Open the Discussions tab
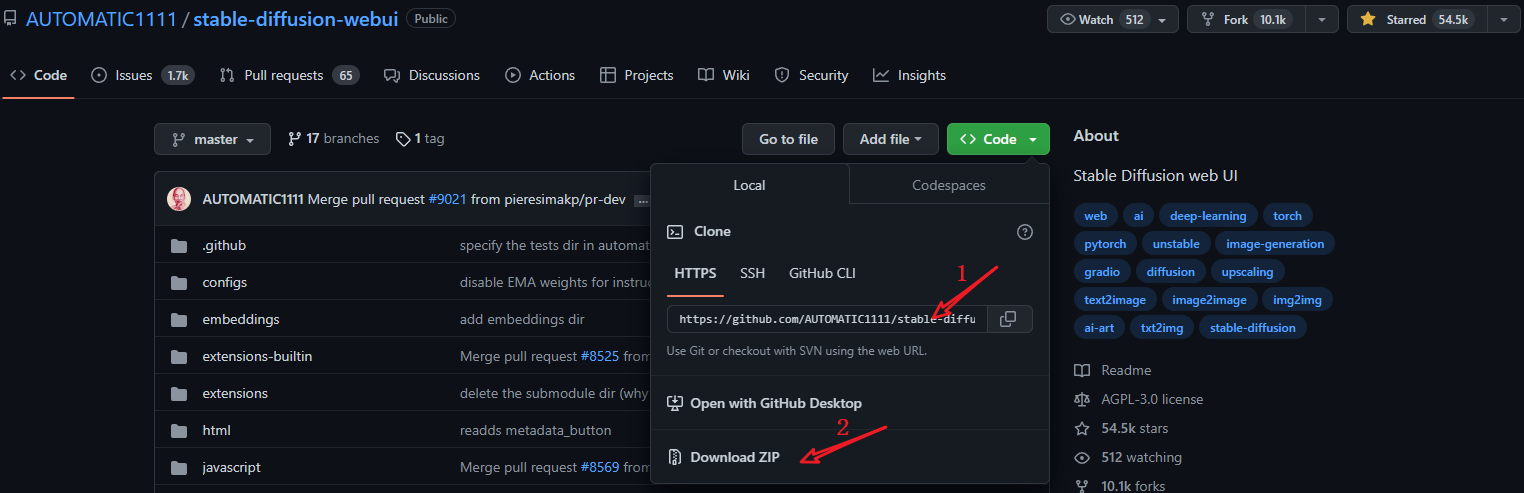 432,75
